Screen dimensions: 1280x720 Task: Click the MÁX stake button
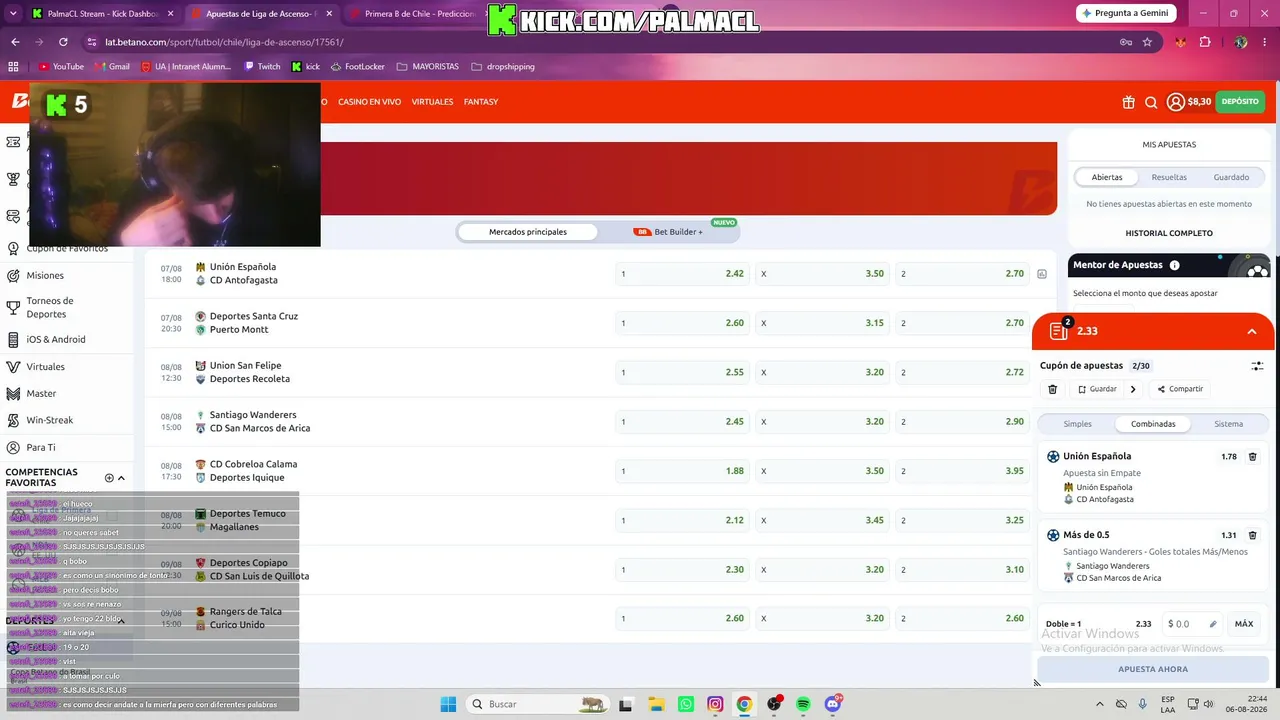tap(1244, 624)
